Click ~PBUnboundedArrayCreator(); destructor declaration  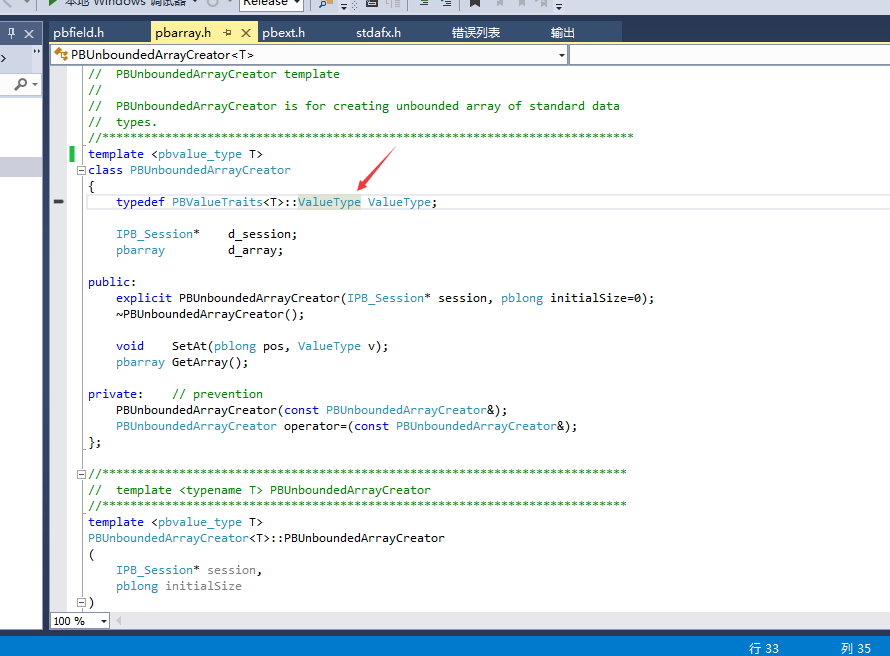pos(210,314)
